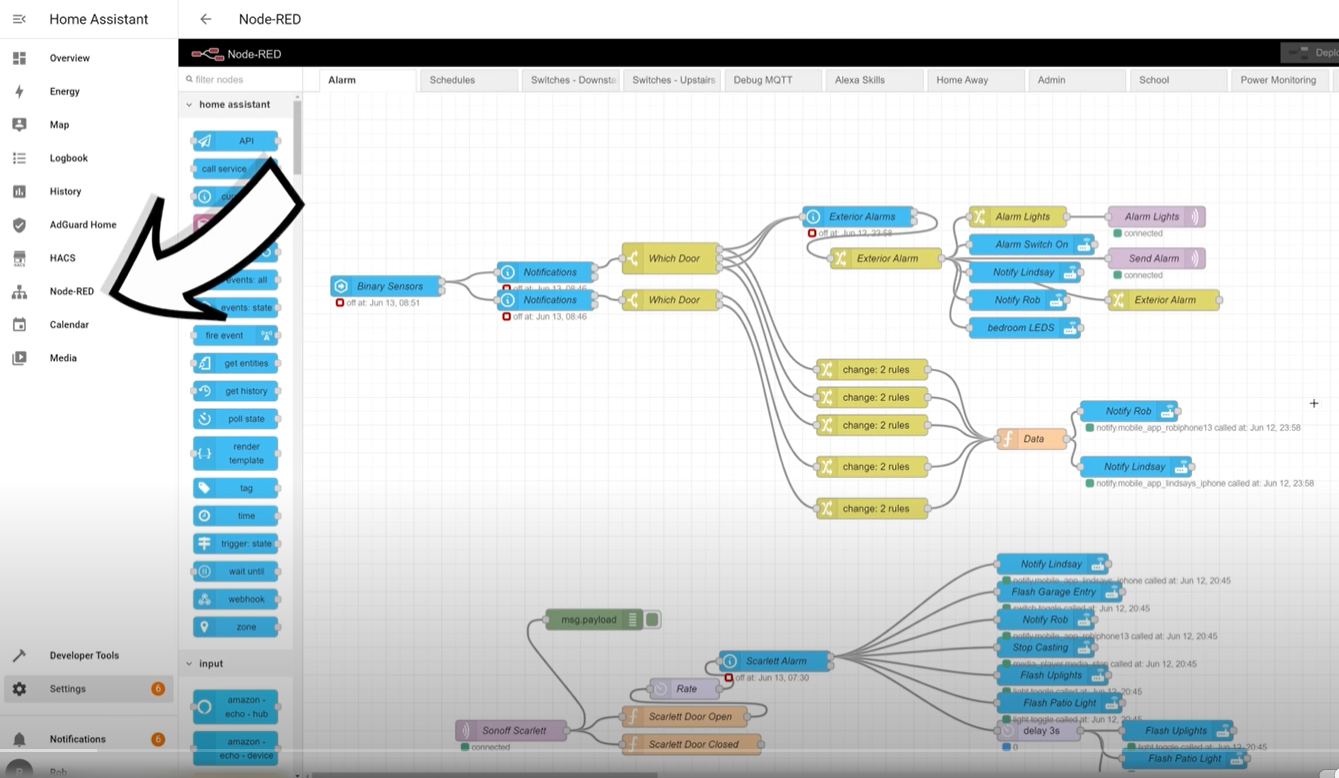Click the Exterior Alarms node

[x=858, y=216]
